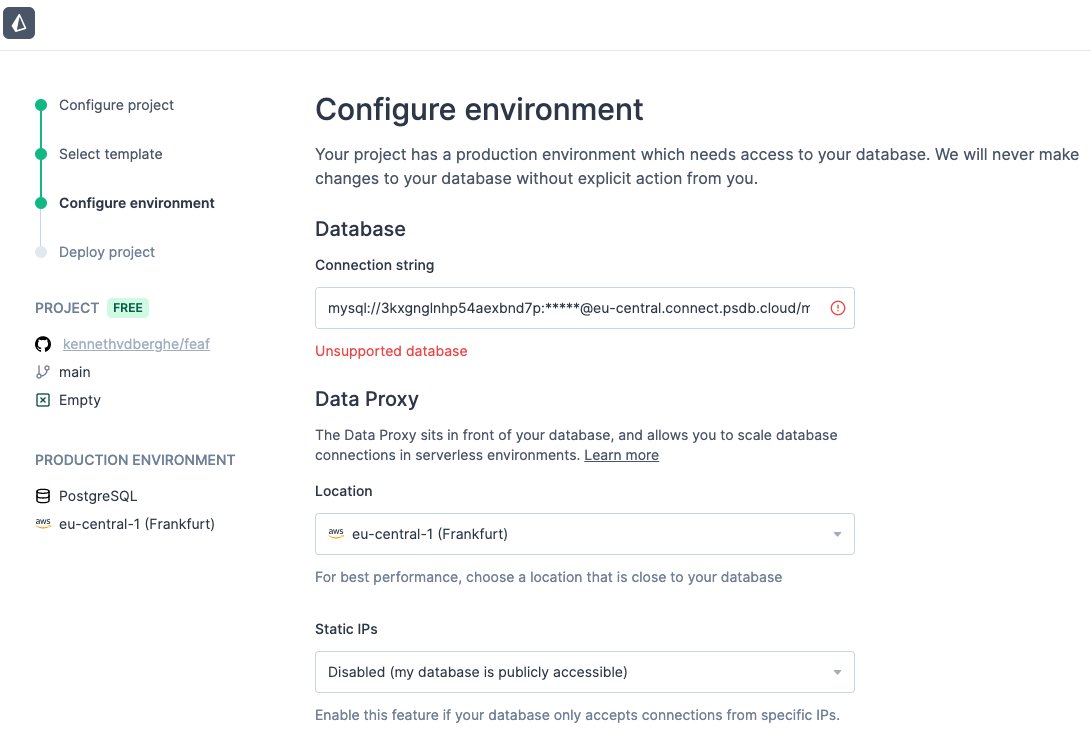
Task: Go to Select template step
Action: 110,154
